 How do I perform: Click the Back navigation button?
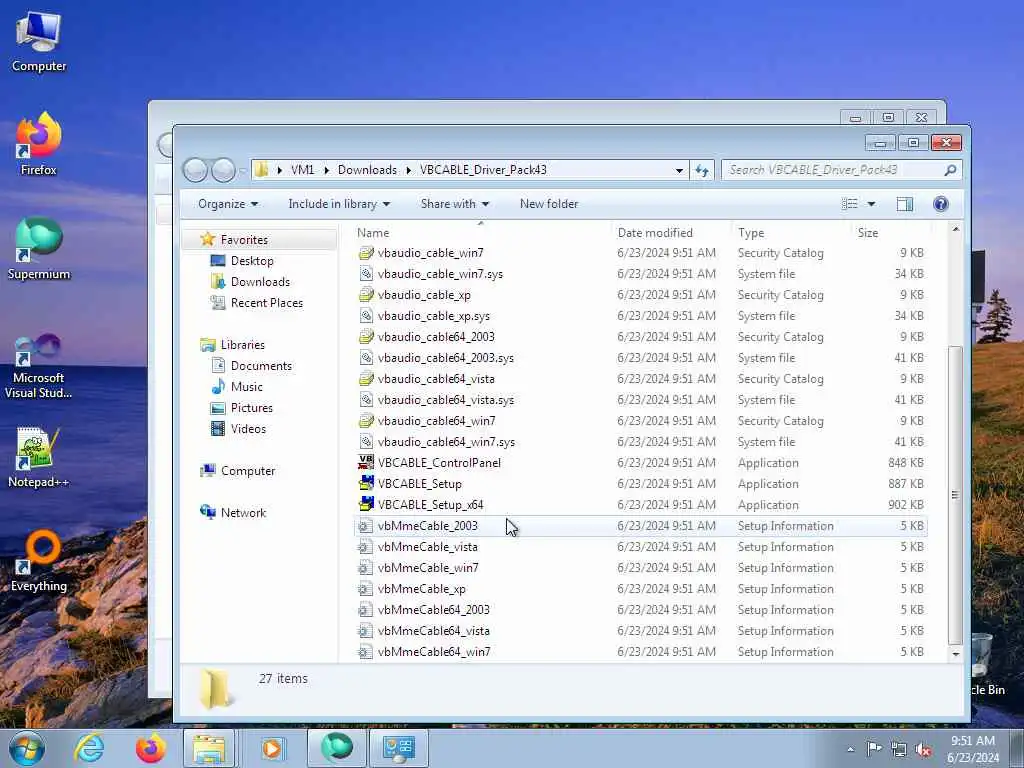pos(195,170)
